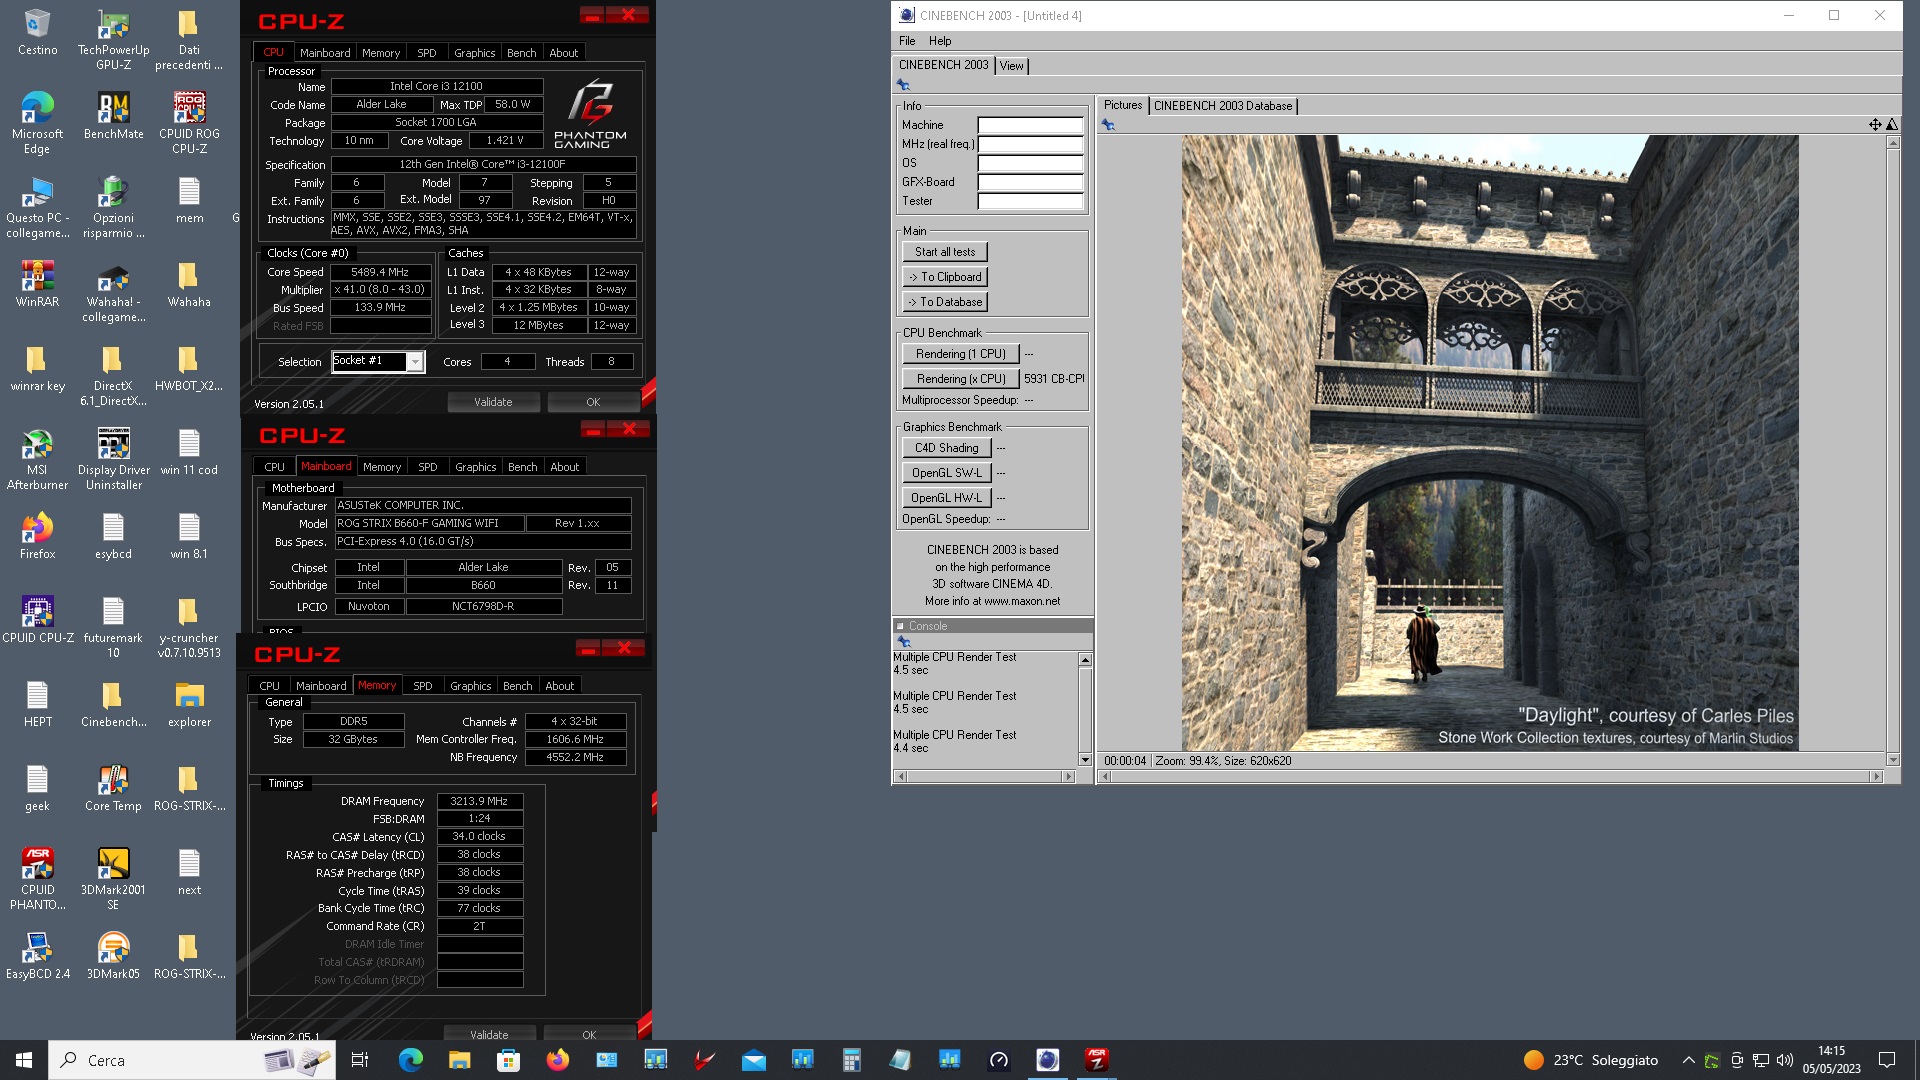Image resolution: width=1920 pixels, height=1080 pixels.
Task: Select the CPUID ROG CPU-Z shortcut
Action: tap(189, 122)
